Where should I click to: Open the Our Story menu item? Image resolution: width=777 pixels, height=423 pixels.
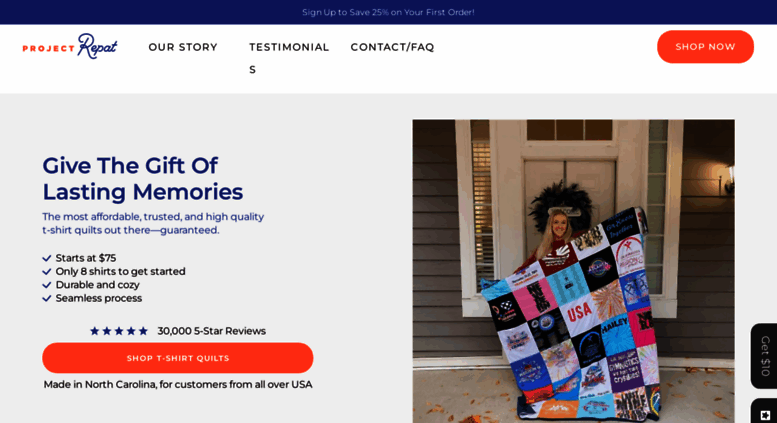coord(183,47)
